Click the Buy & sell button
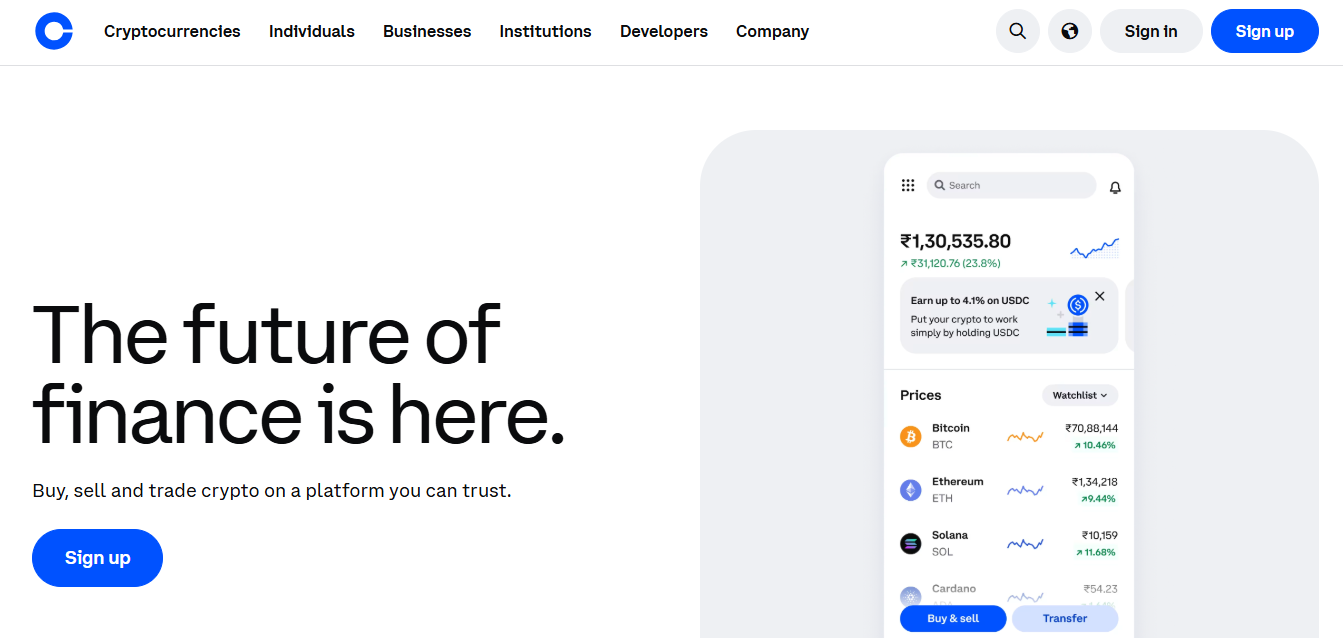The height and width of the screenshot is (638, 1343). click(x=953, y=618)
